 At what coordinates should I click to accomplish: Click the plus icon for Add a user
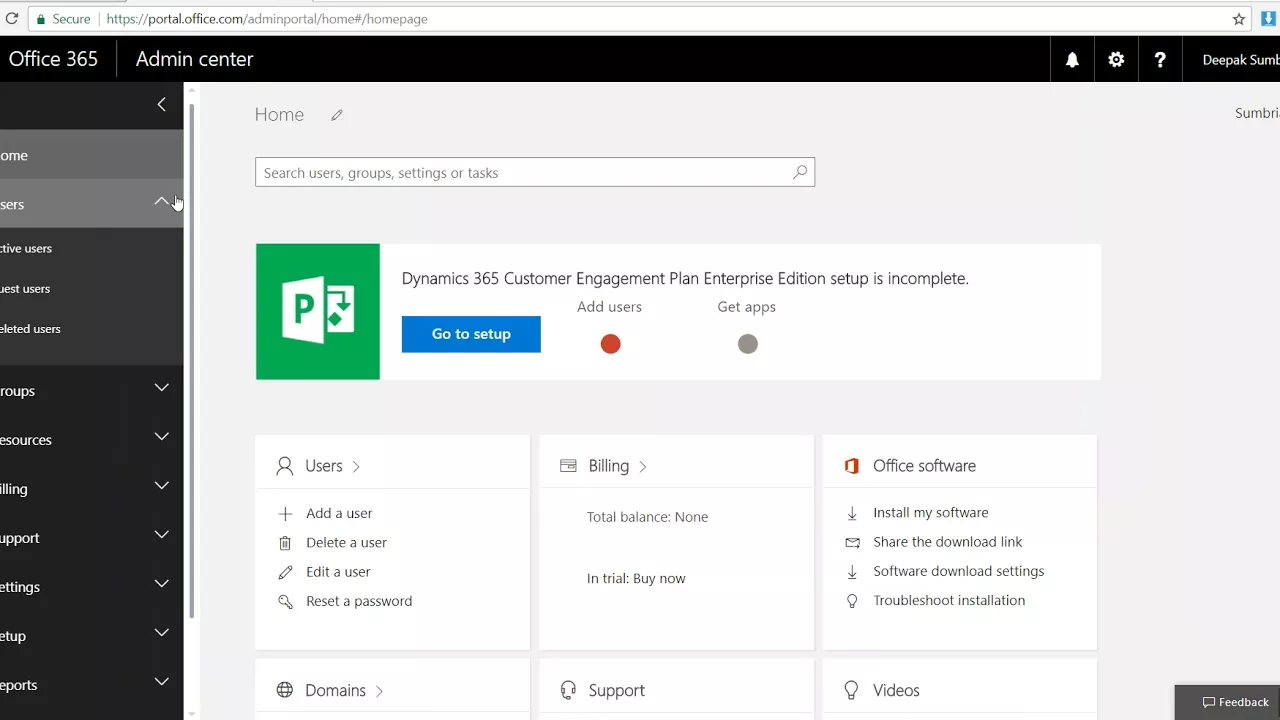click(285, 513)
